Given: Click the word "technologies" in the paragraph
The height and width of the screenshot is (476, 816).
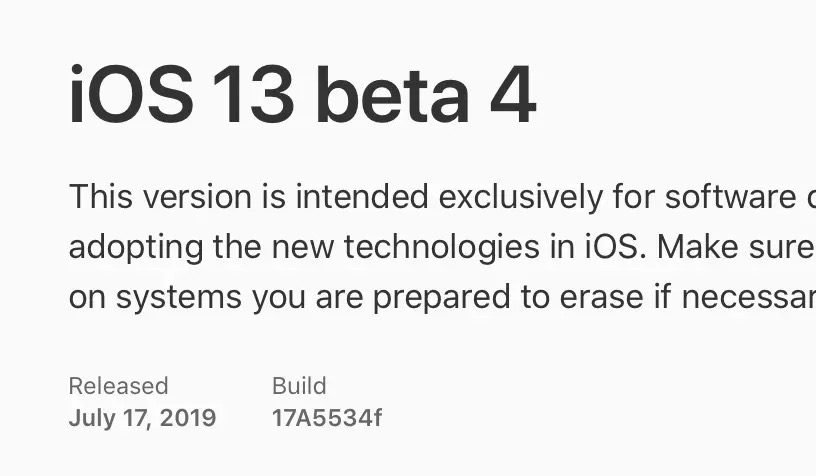Looking at the screenshot, I should pyautogui.click(x=441, y=248).
